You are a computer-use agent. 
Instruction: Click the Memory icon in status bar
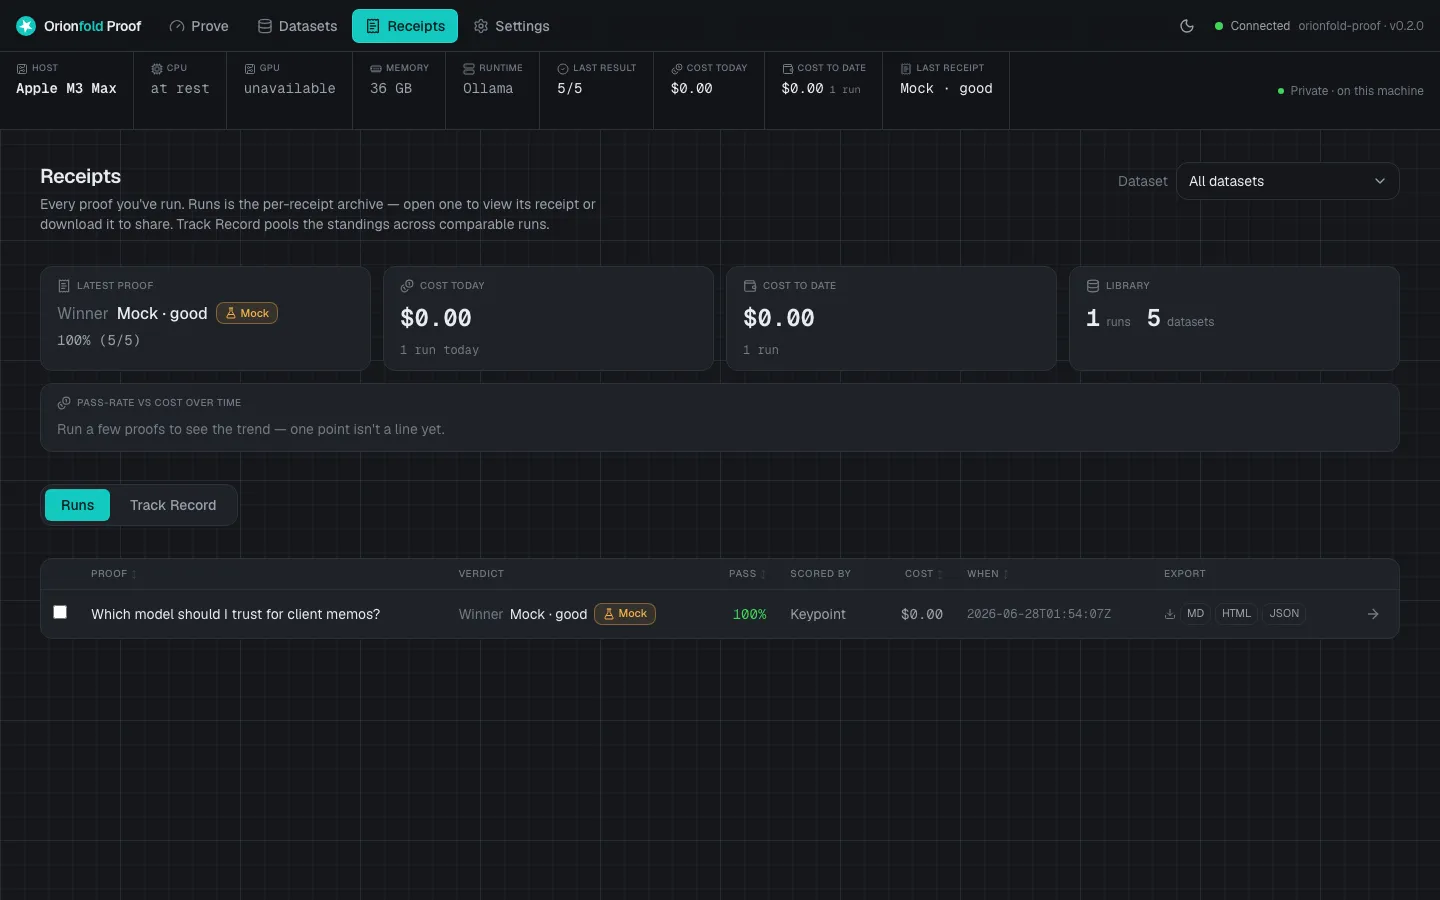coord(376,68)
